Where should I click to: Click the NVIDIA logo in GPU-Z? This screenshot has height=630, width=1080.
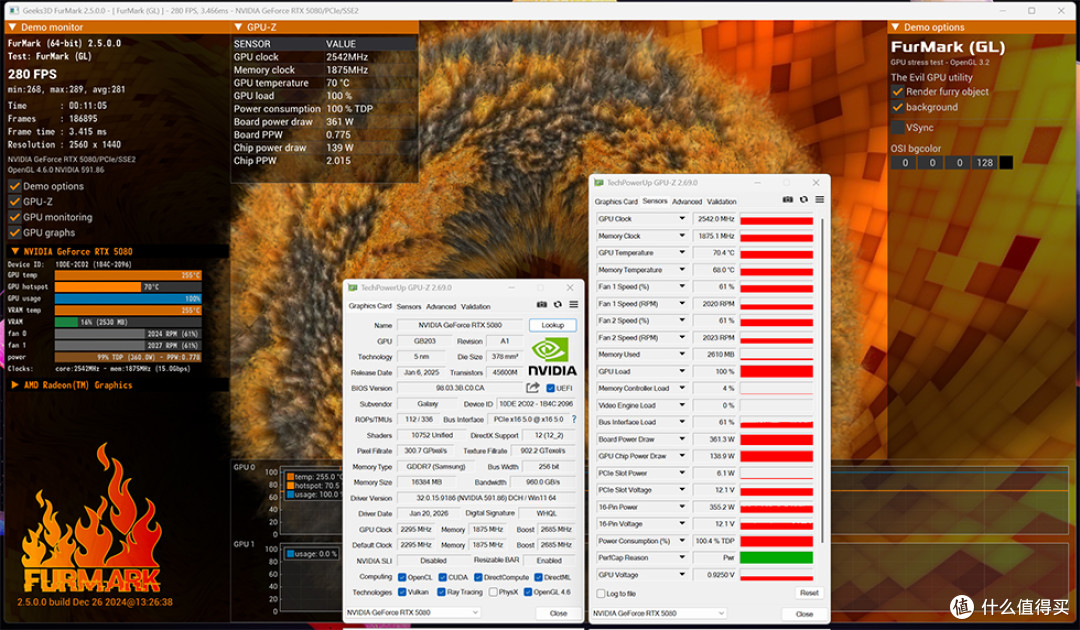pyautogui.click(x=552, y=356)
